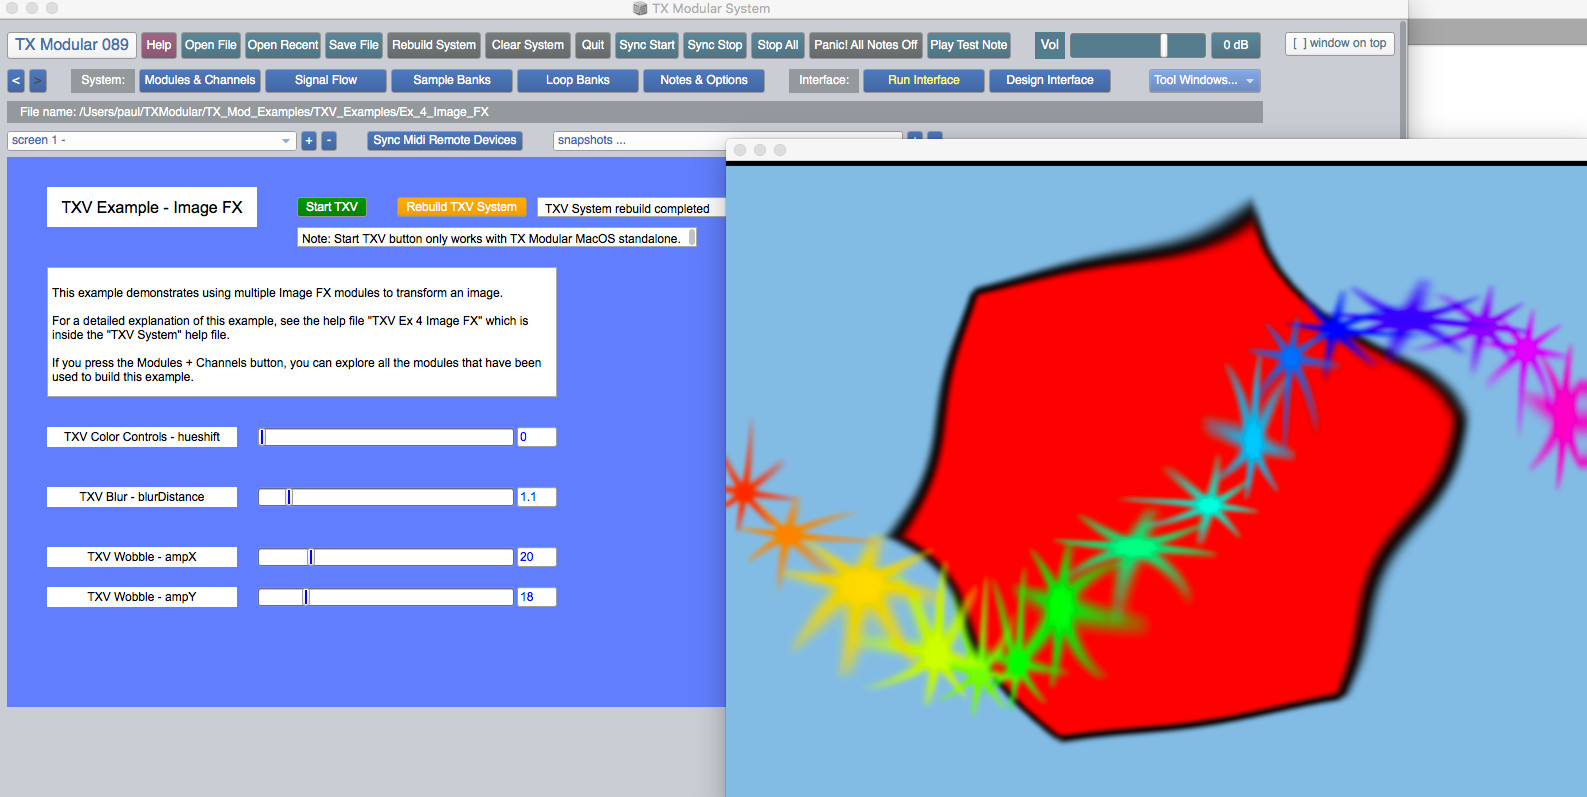
Task: Open the snapshots dropdown list
Action: [640, 141]
